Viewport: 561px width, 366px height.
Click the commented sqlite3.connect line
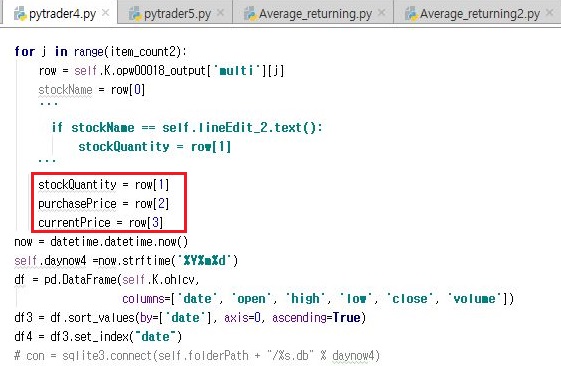coord(197,356)
